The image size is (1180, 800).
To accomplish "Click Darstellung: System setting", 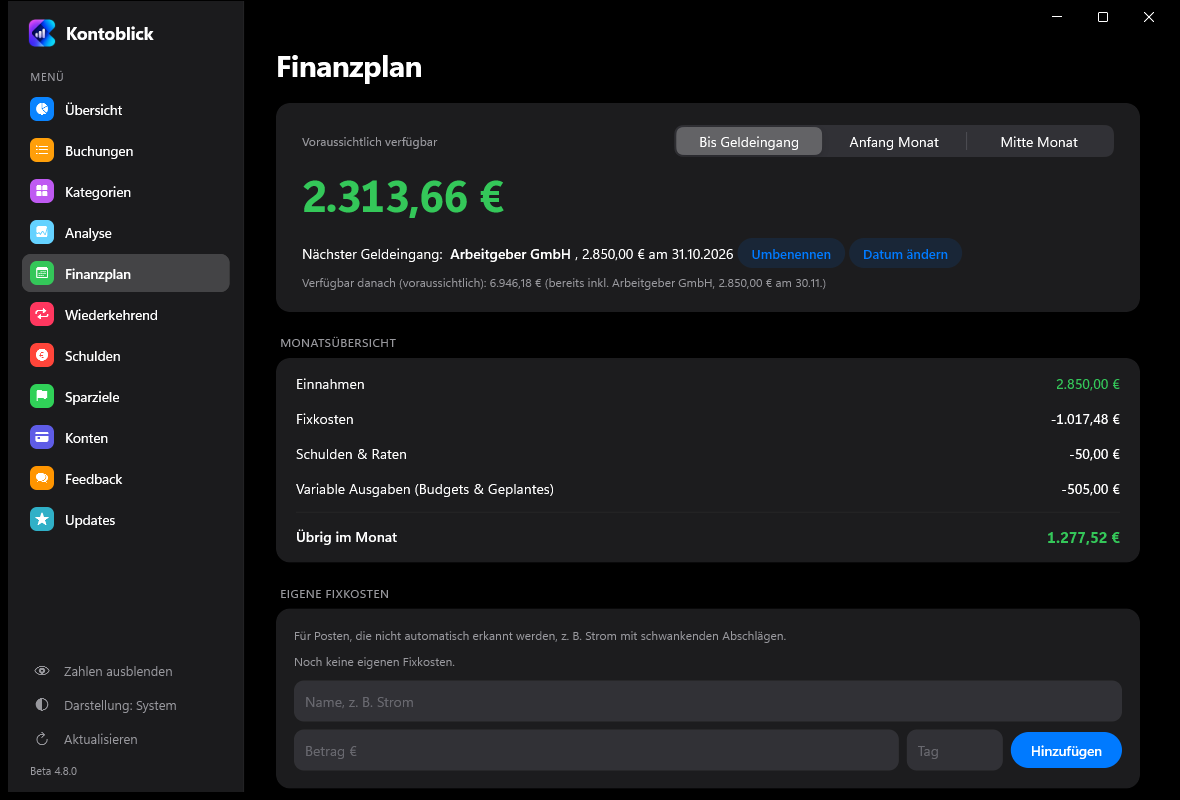I will (x=120, y=705).
